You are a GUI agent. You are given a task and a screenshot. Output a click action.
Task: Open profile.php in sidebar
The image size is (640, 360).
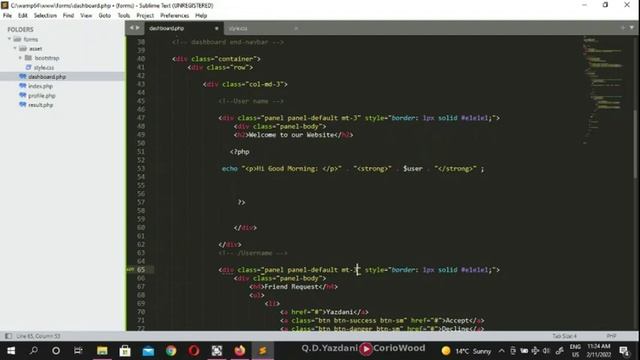[42, 96]
